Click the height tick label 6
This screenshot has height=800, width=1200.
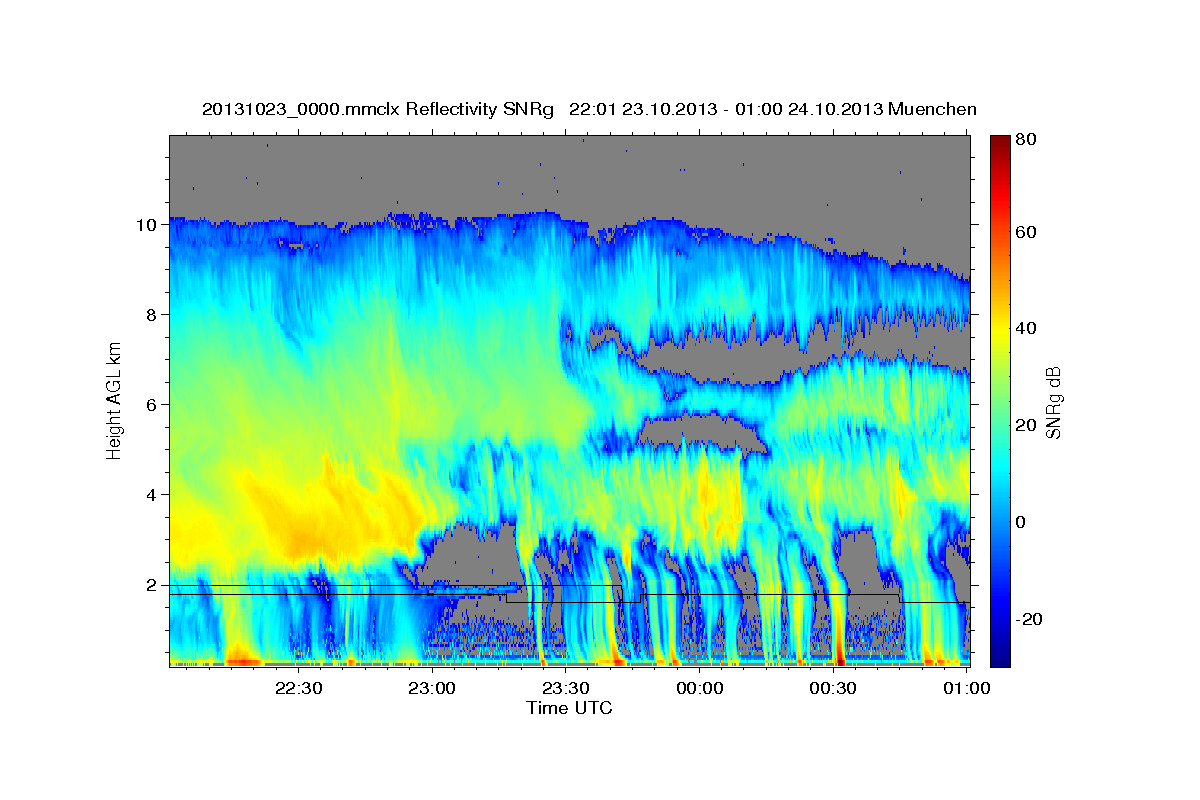click(152, 404)
